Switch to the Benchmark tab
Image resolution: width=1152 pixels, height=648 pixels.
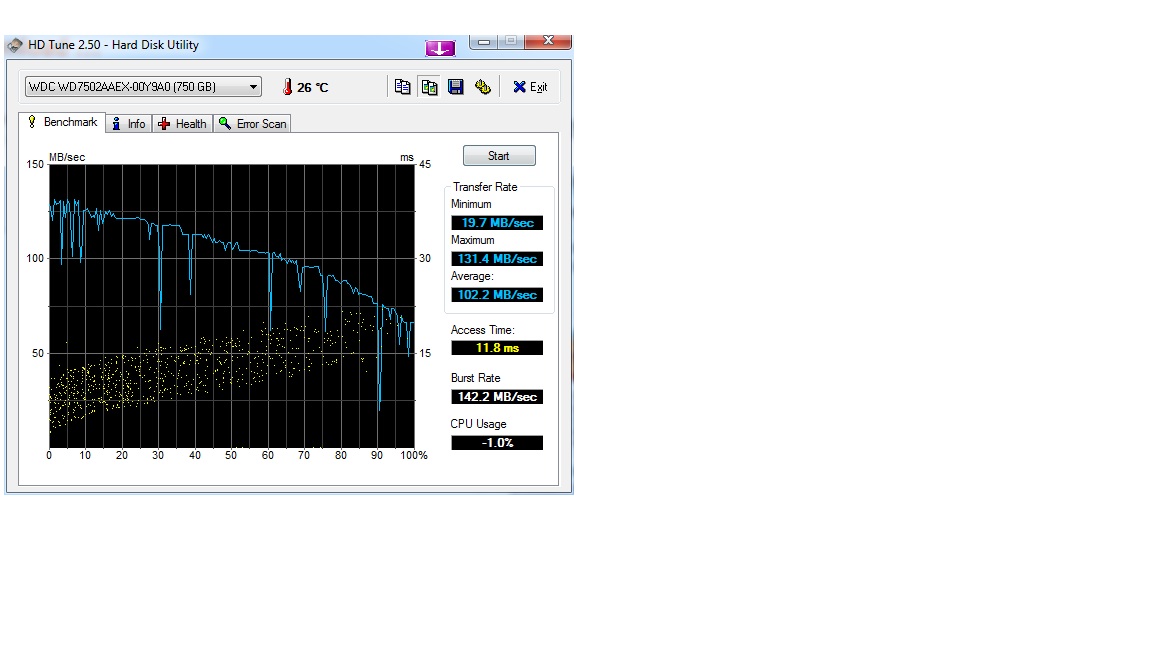(x=61, y=123)
